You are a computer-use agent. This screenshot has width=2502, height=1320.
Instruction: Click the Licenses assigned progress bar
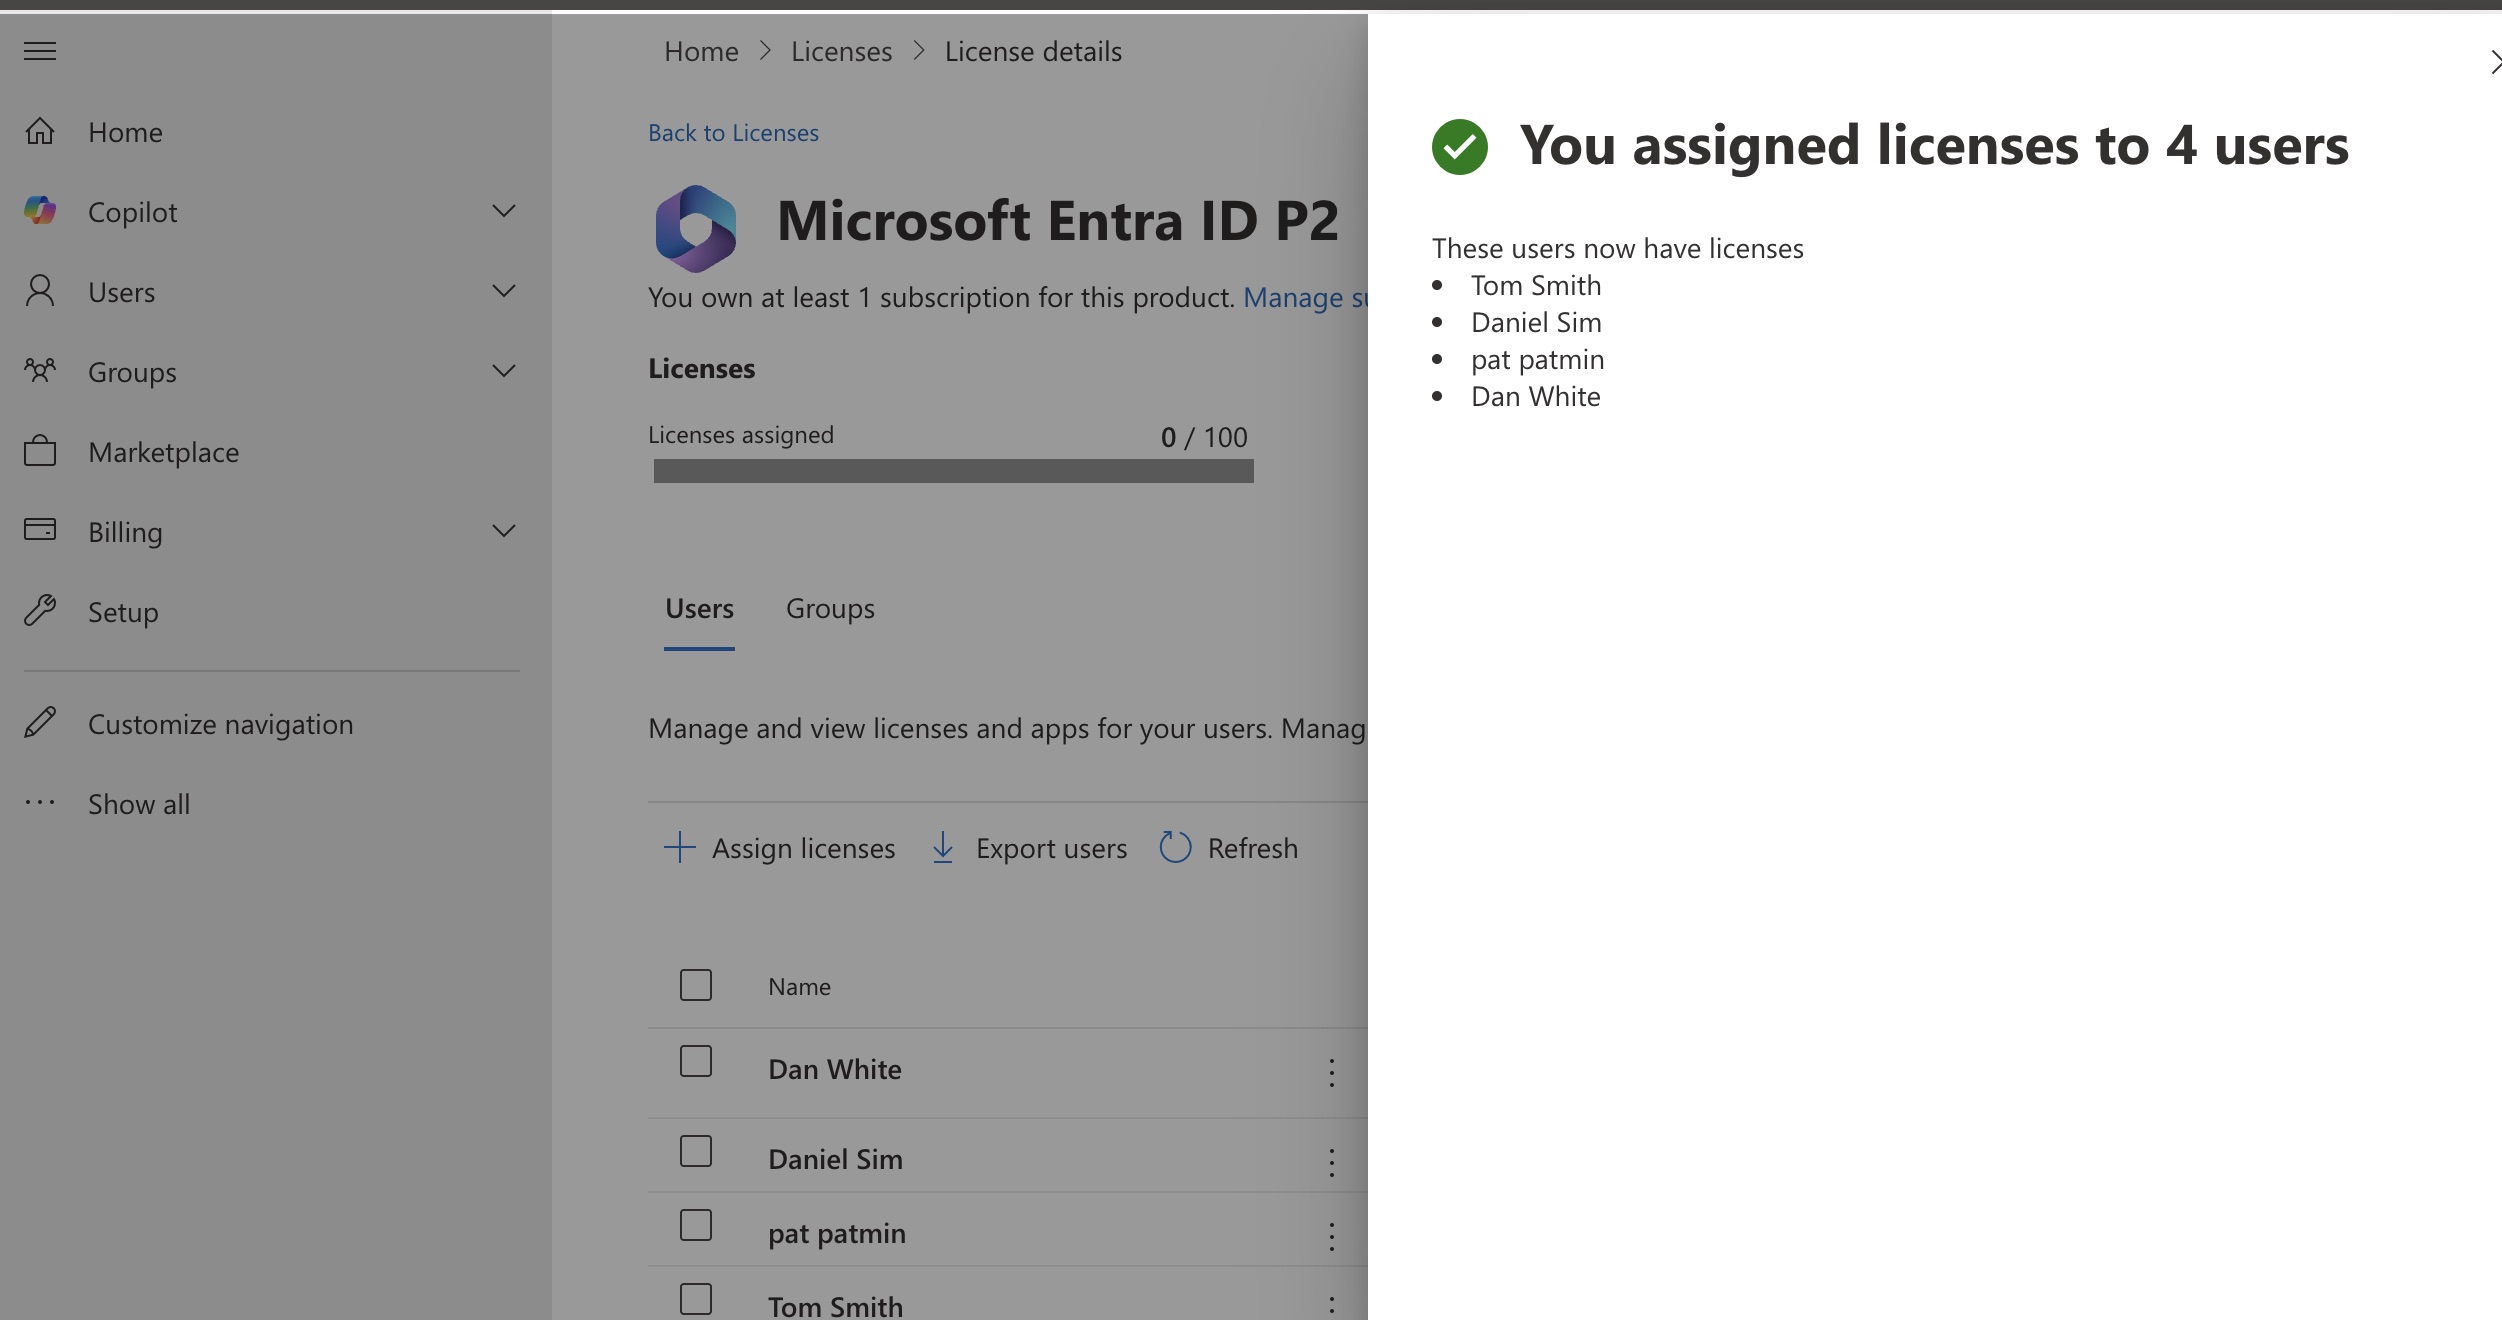[953, 471]
